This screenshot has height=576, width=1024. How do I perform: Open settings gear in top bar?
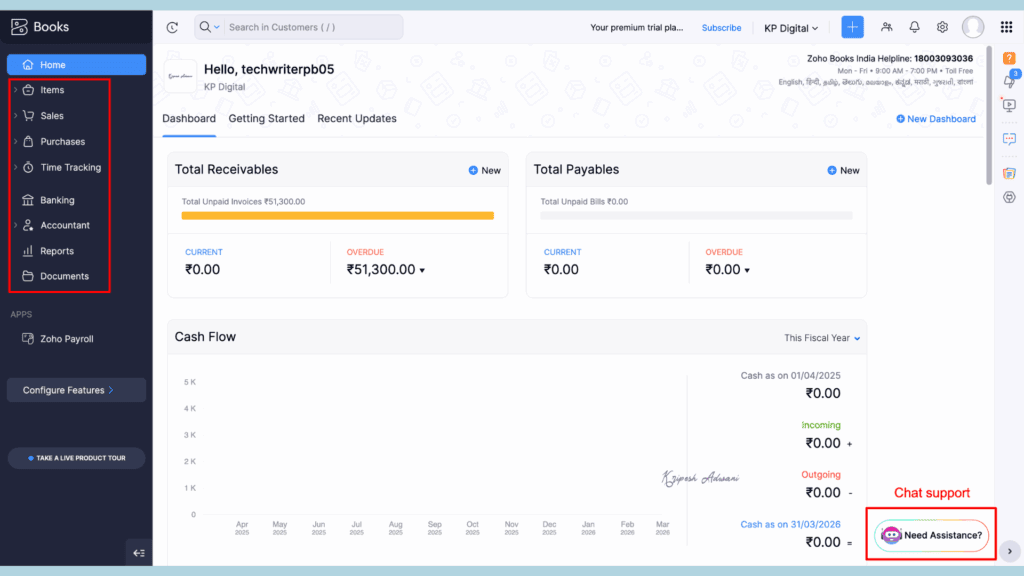tap(942, 27)
